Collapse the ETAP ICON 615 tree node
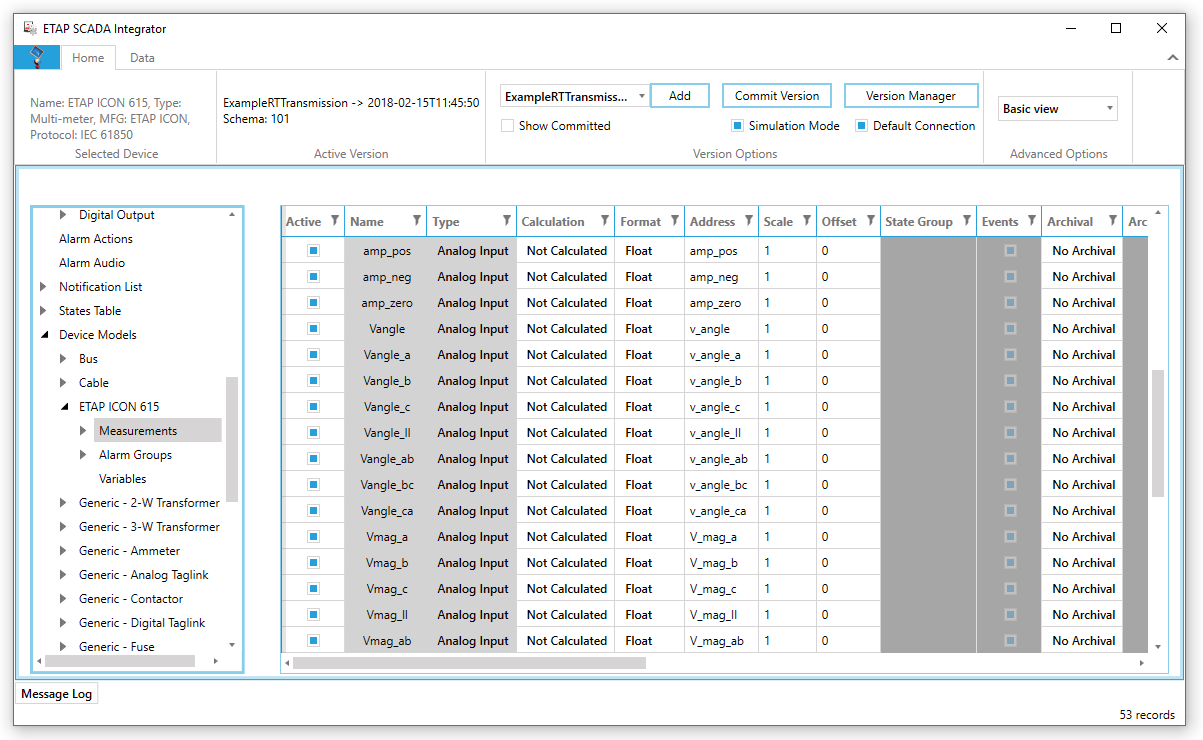Screen dimensions: 1203x740 63,406
